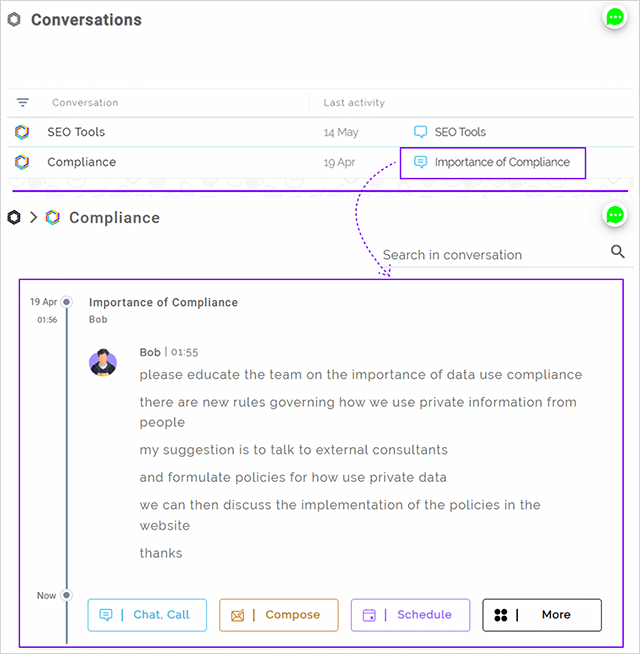Open SEO Tools last activity thread
This screenshot has width=640, height=654.
coord(450,132)
